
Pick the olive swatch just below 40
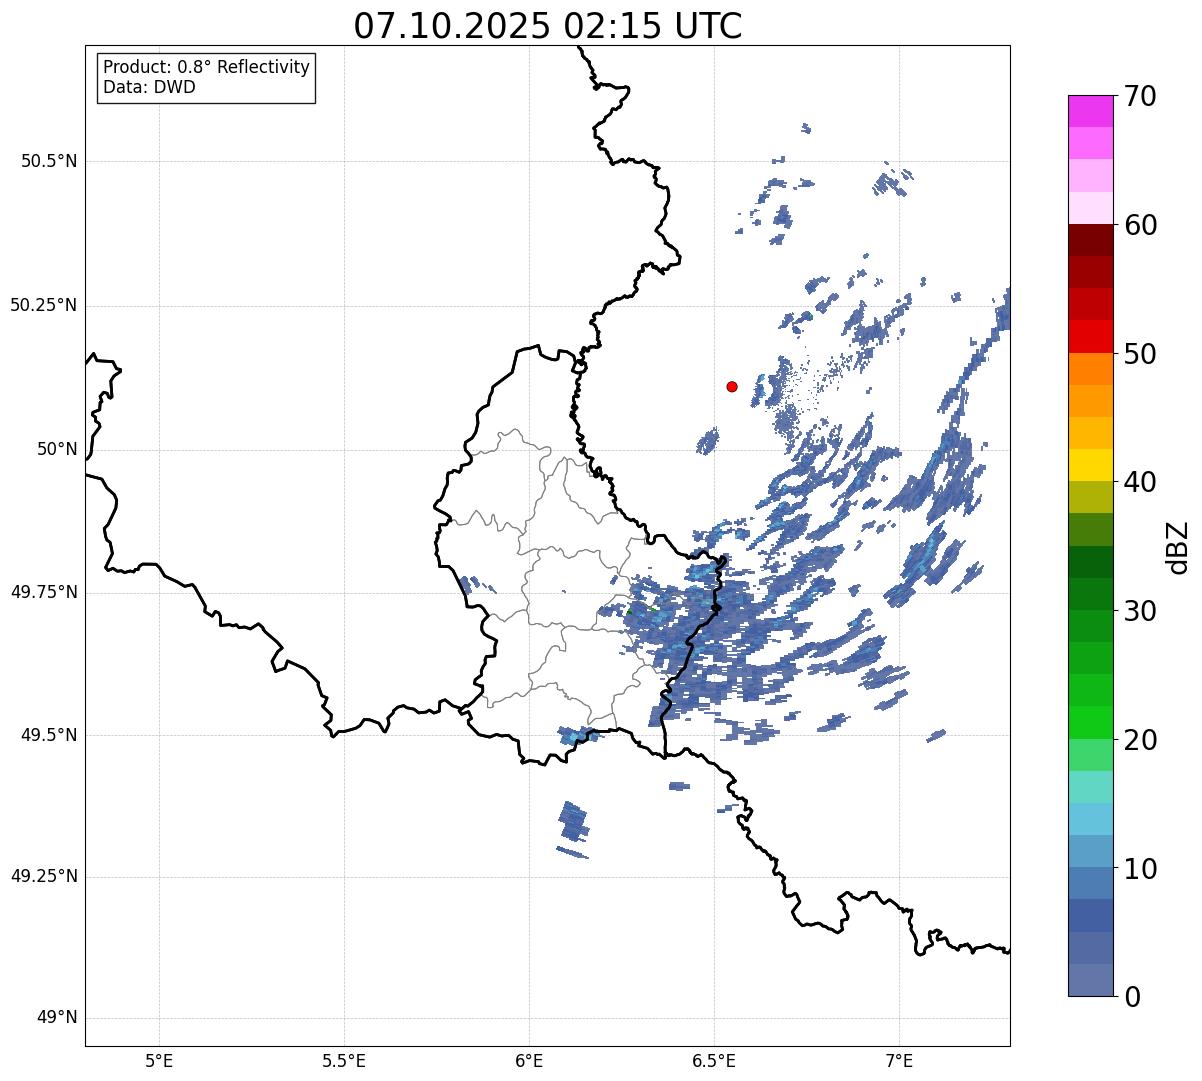tap(1091, 497)
